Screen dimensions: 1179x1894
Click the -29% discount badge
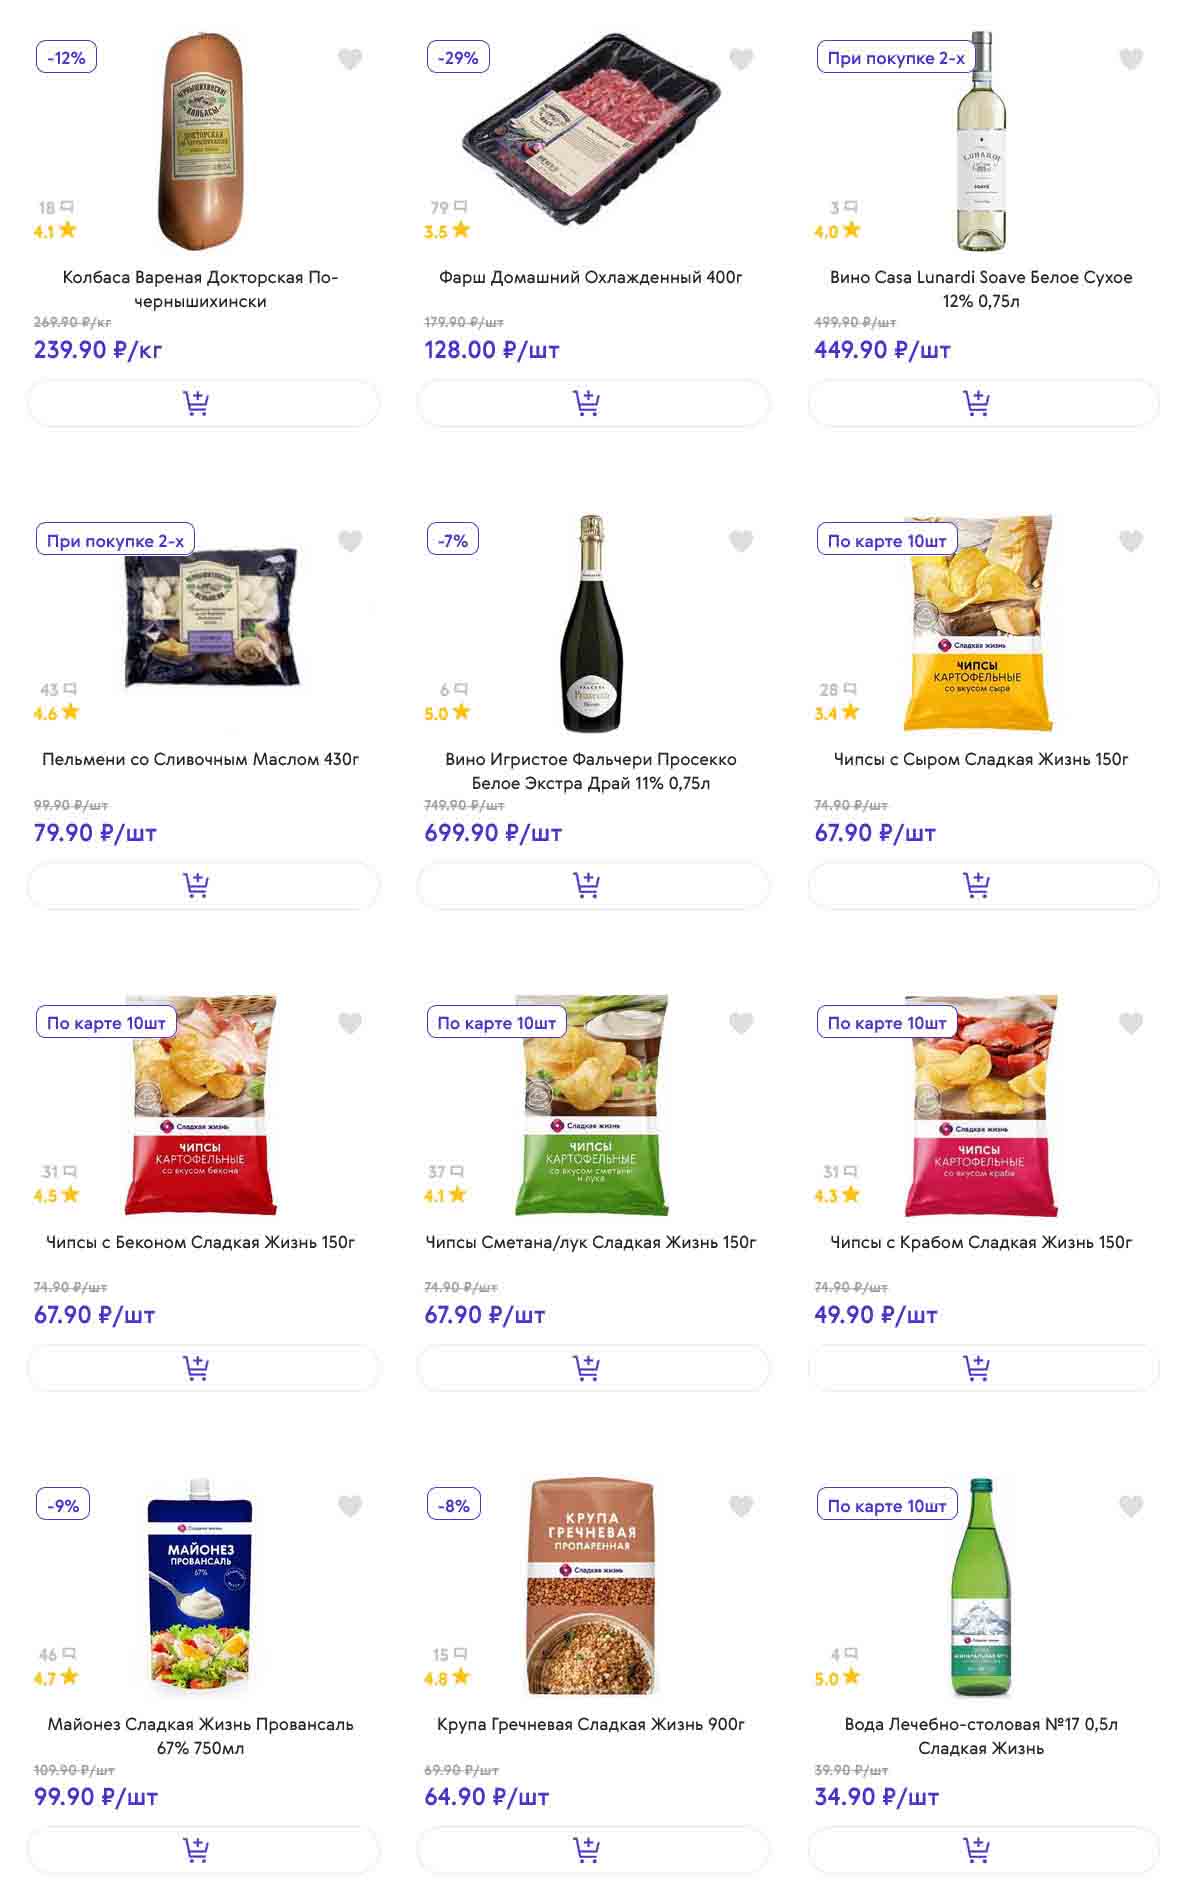(x=458, y=58)
